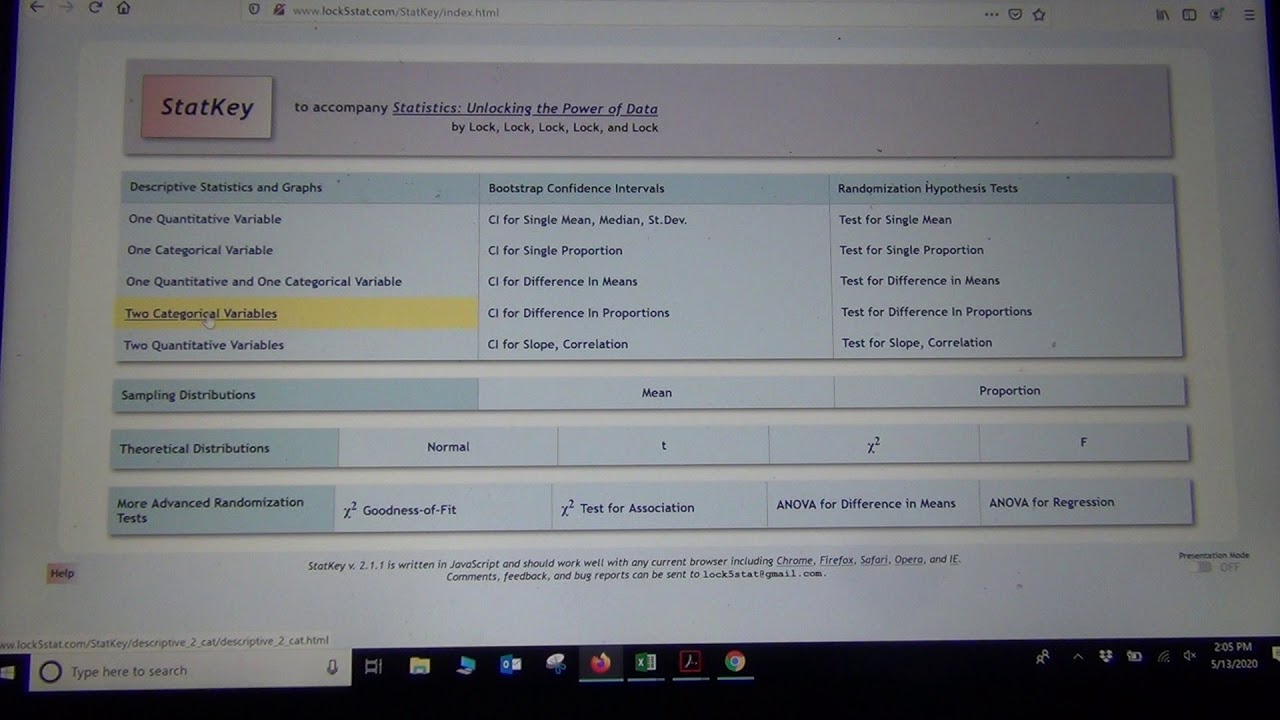This screenshot has width=1280, height=720.
Task: Follow the Chrome link in footer
Action: [x=794, y=560]
